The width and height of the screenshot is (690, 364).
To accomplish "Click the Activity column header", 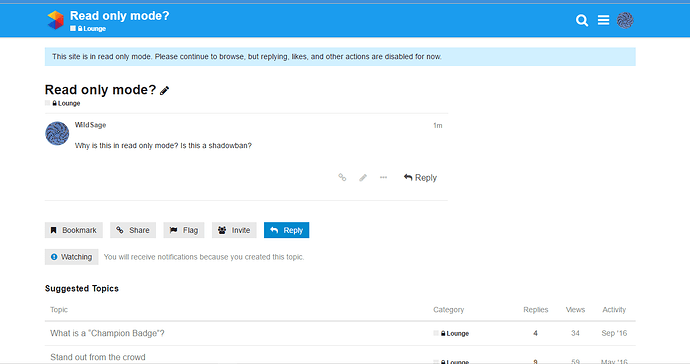I will coord(614,310).
